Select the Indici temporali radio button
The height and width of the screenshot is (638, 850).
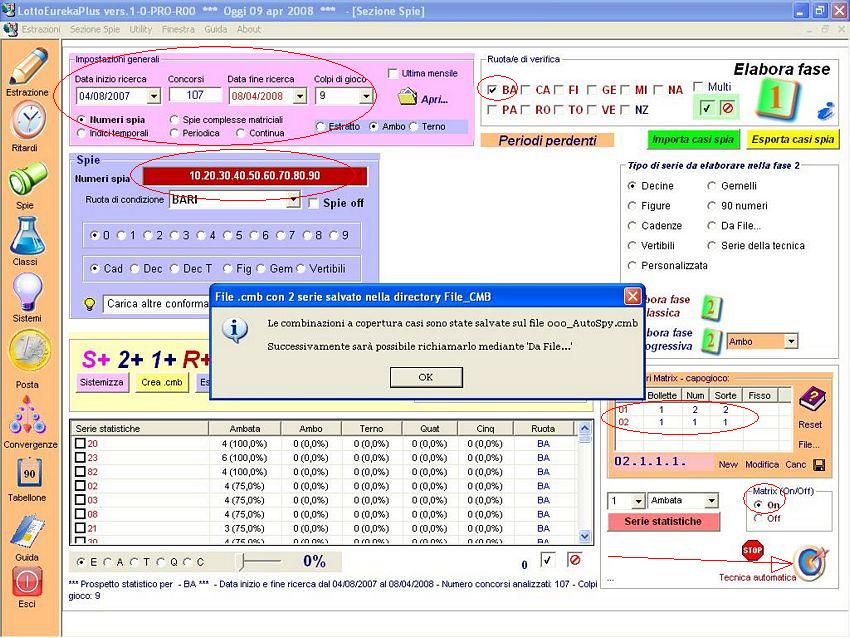(x=81, y=133)
